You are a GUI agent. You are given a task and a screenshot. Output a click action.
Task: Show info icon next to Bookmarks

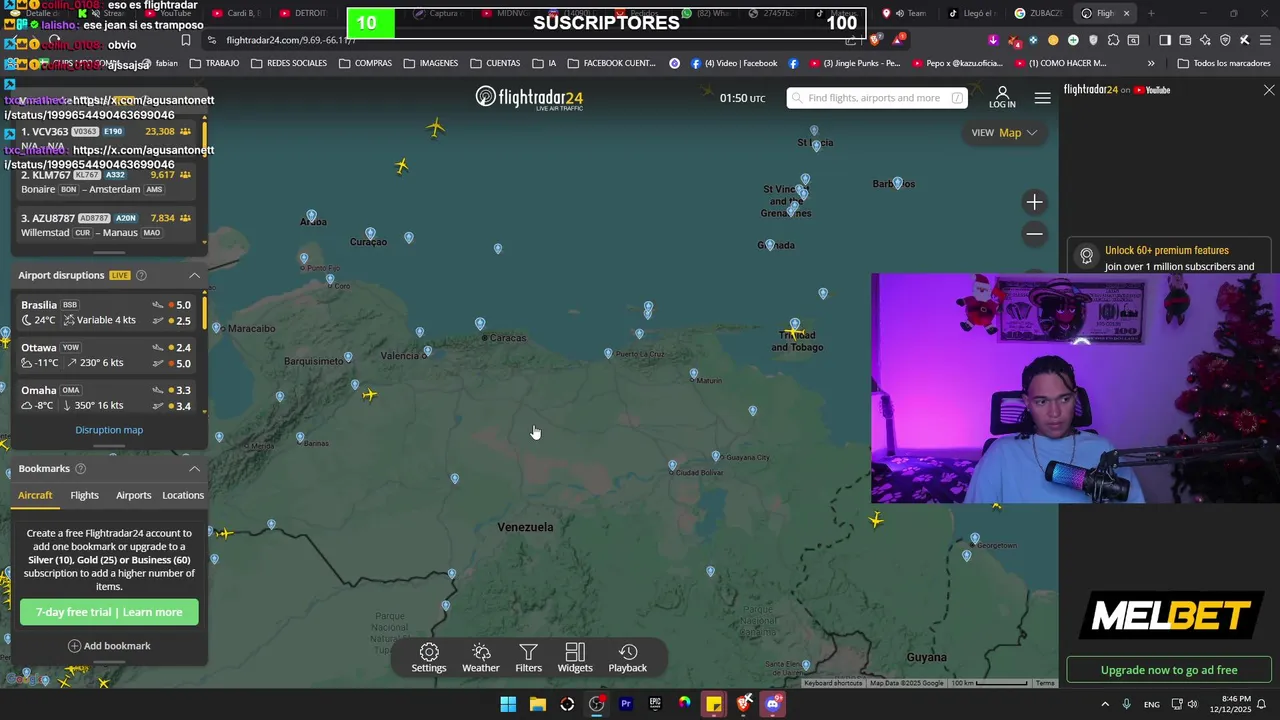(81, 468)
